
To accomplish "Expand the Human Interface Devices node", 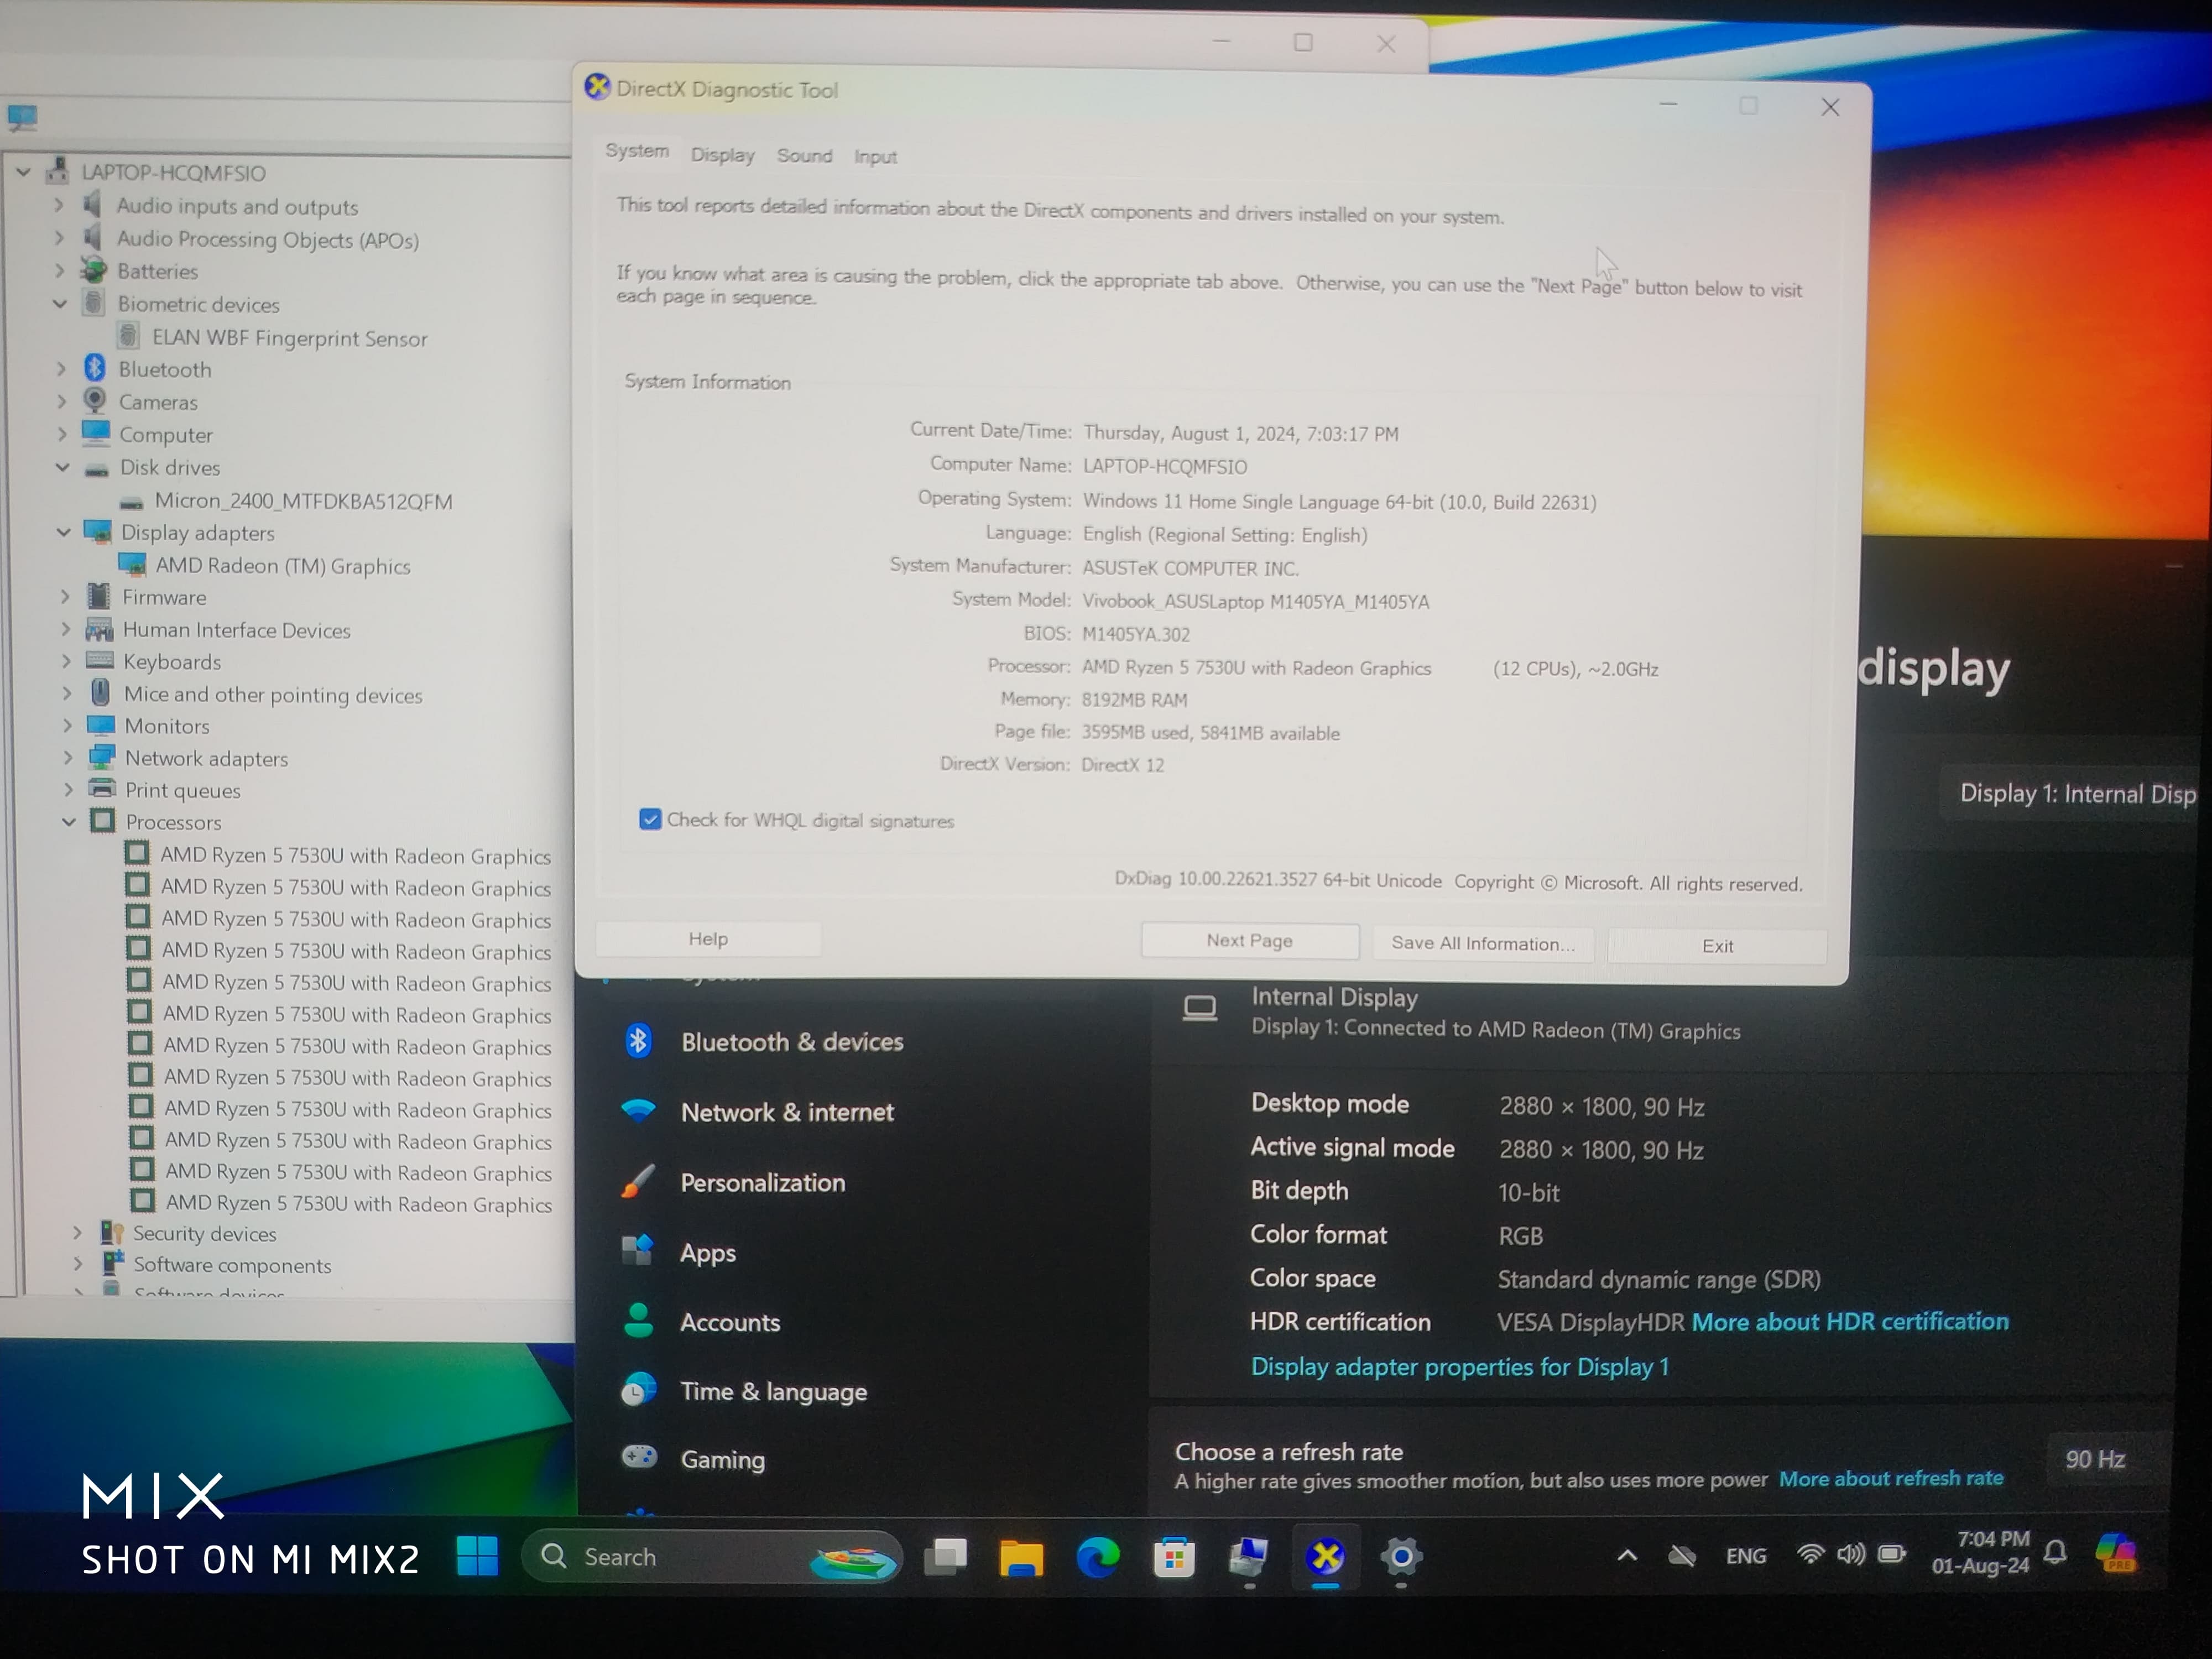I will click(x=65, y=629).
